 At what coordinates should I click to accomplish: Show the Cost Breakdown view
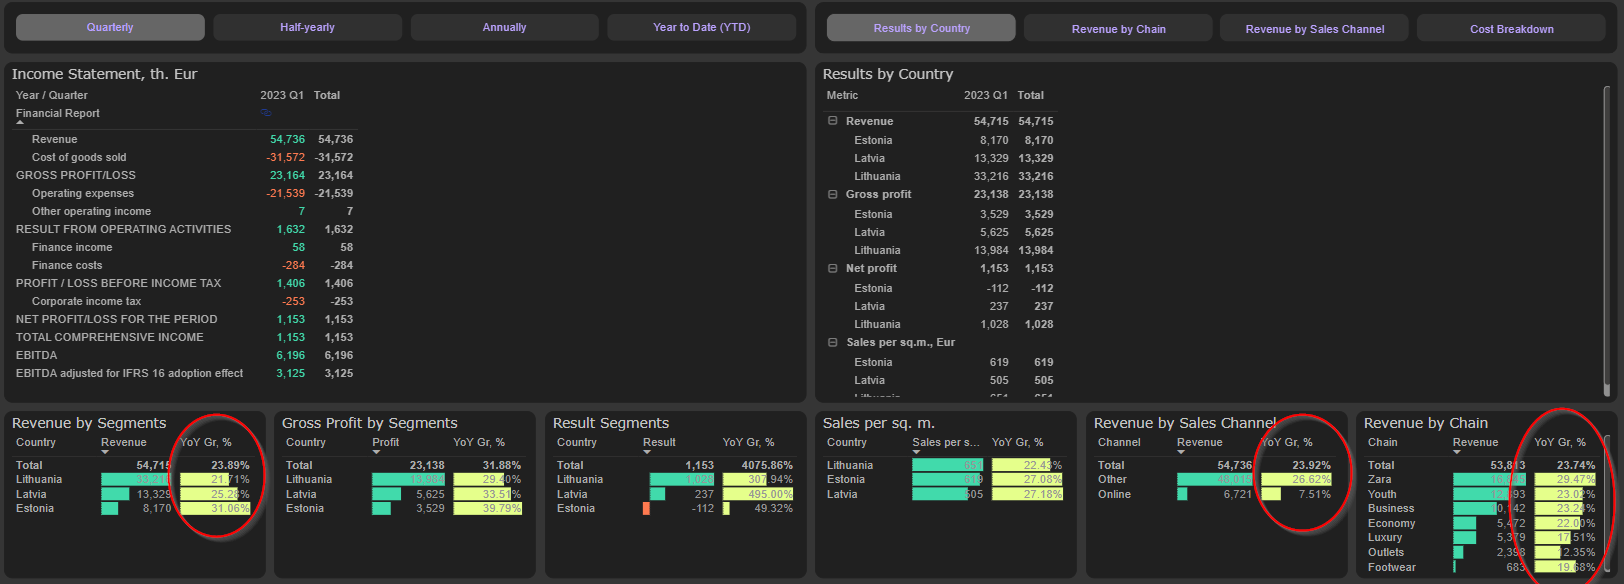coord(1511,29)
